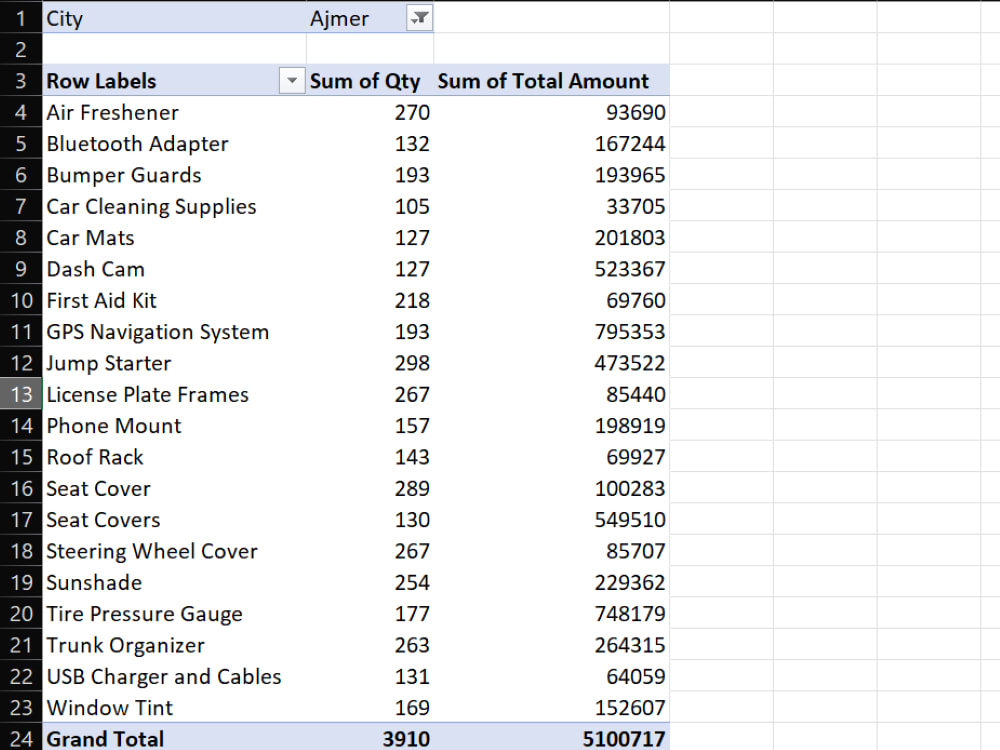Select Grand Total amount 5100717
1000x750 pixels.
point(552,739)
